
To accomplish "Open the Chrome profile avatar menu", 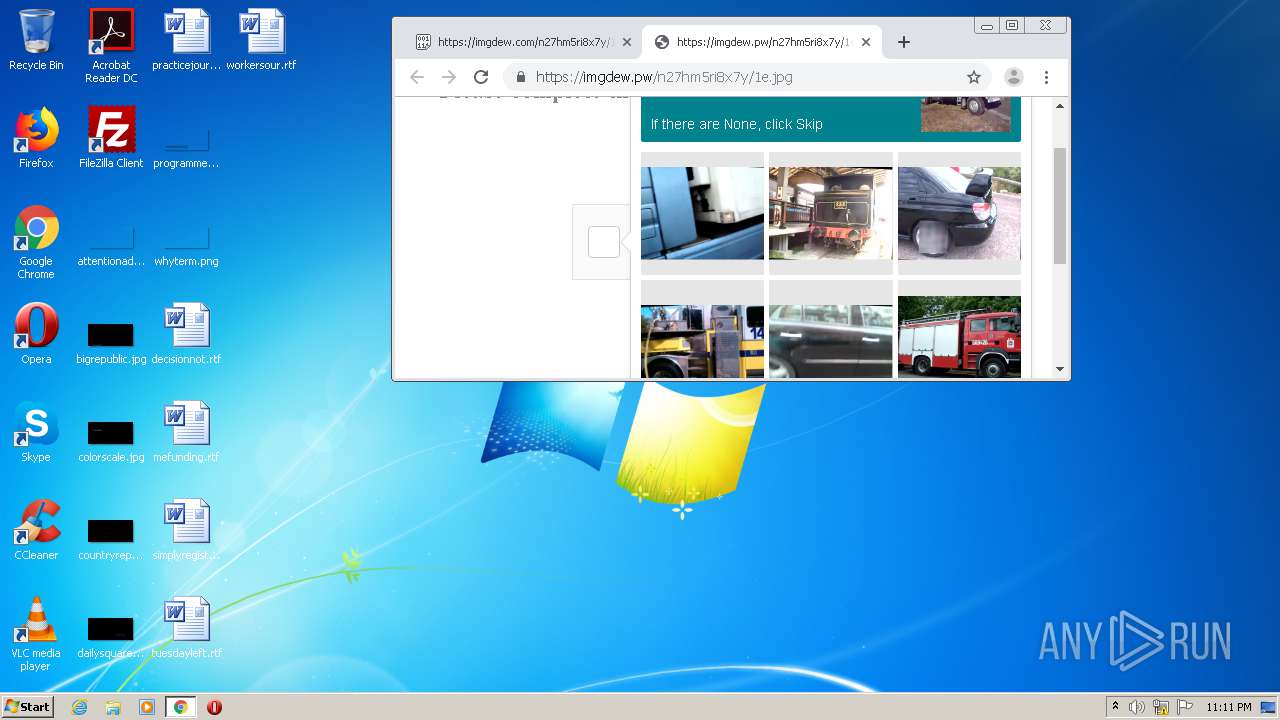I will 1013,77.
